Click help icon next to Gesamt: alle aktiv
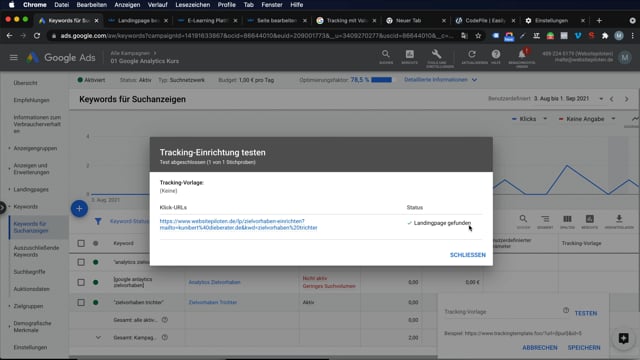Image resolution: width=640 pixels, height=360 pixels. pos(164,320)
